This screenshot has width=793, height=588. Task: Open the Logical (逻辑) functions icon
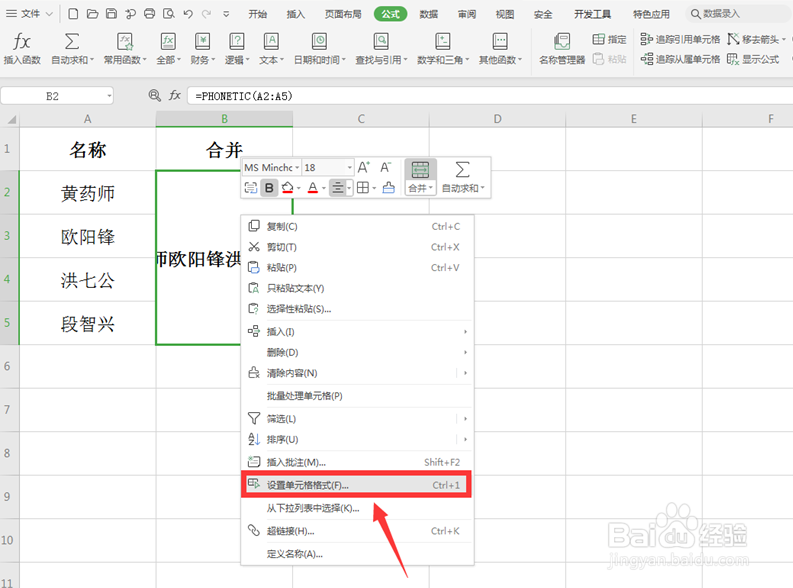[237, 41]
